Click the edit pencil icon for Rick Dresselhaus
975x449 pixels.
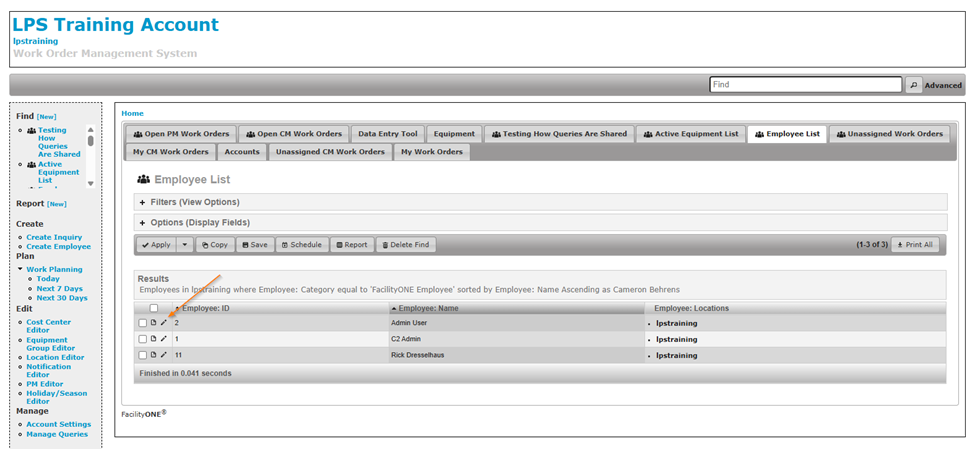[164, 355]
